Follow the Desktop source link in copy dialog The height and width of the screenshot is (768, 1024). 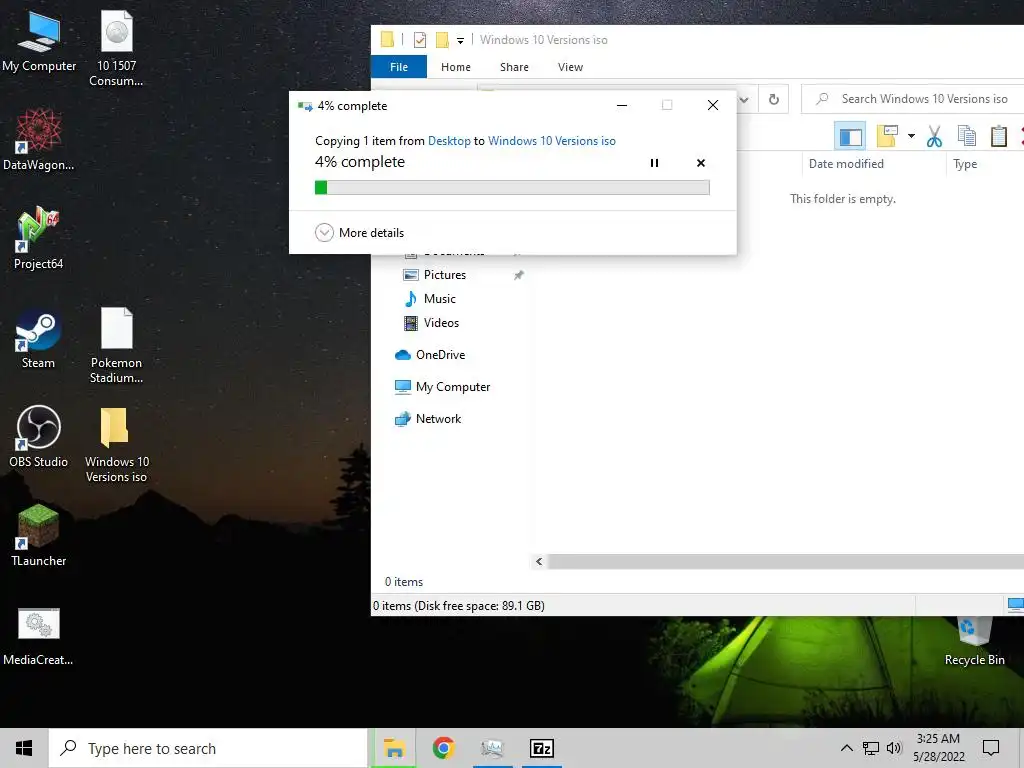click(449, 140)
